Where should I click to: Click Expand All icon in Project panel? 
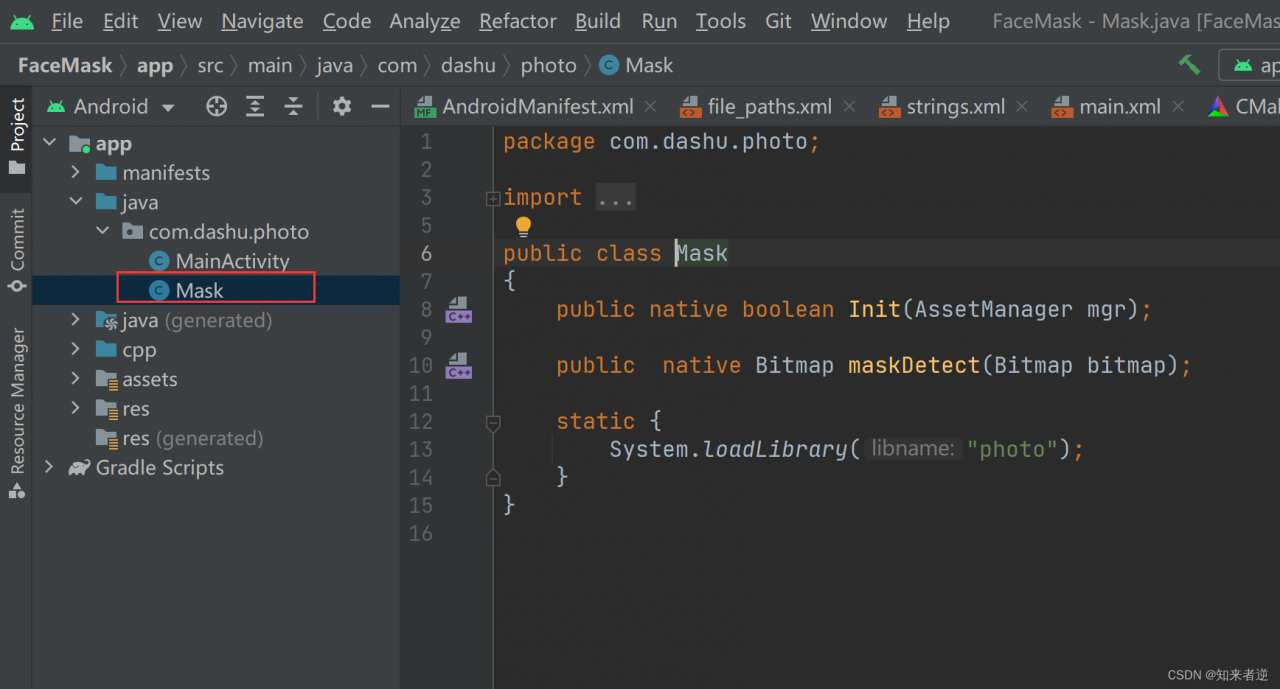pos(255,106)
